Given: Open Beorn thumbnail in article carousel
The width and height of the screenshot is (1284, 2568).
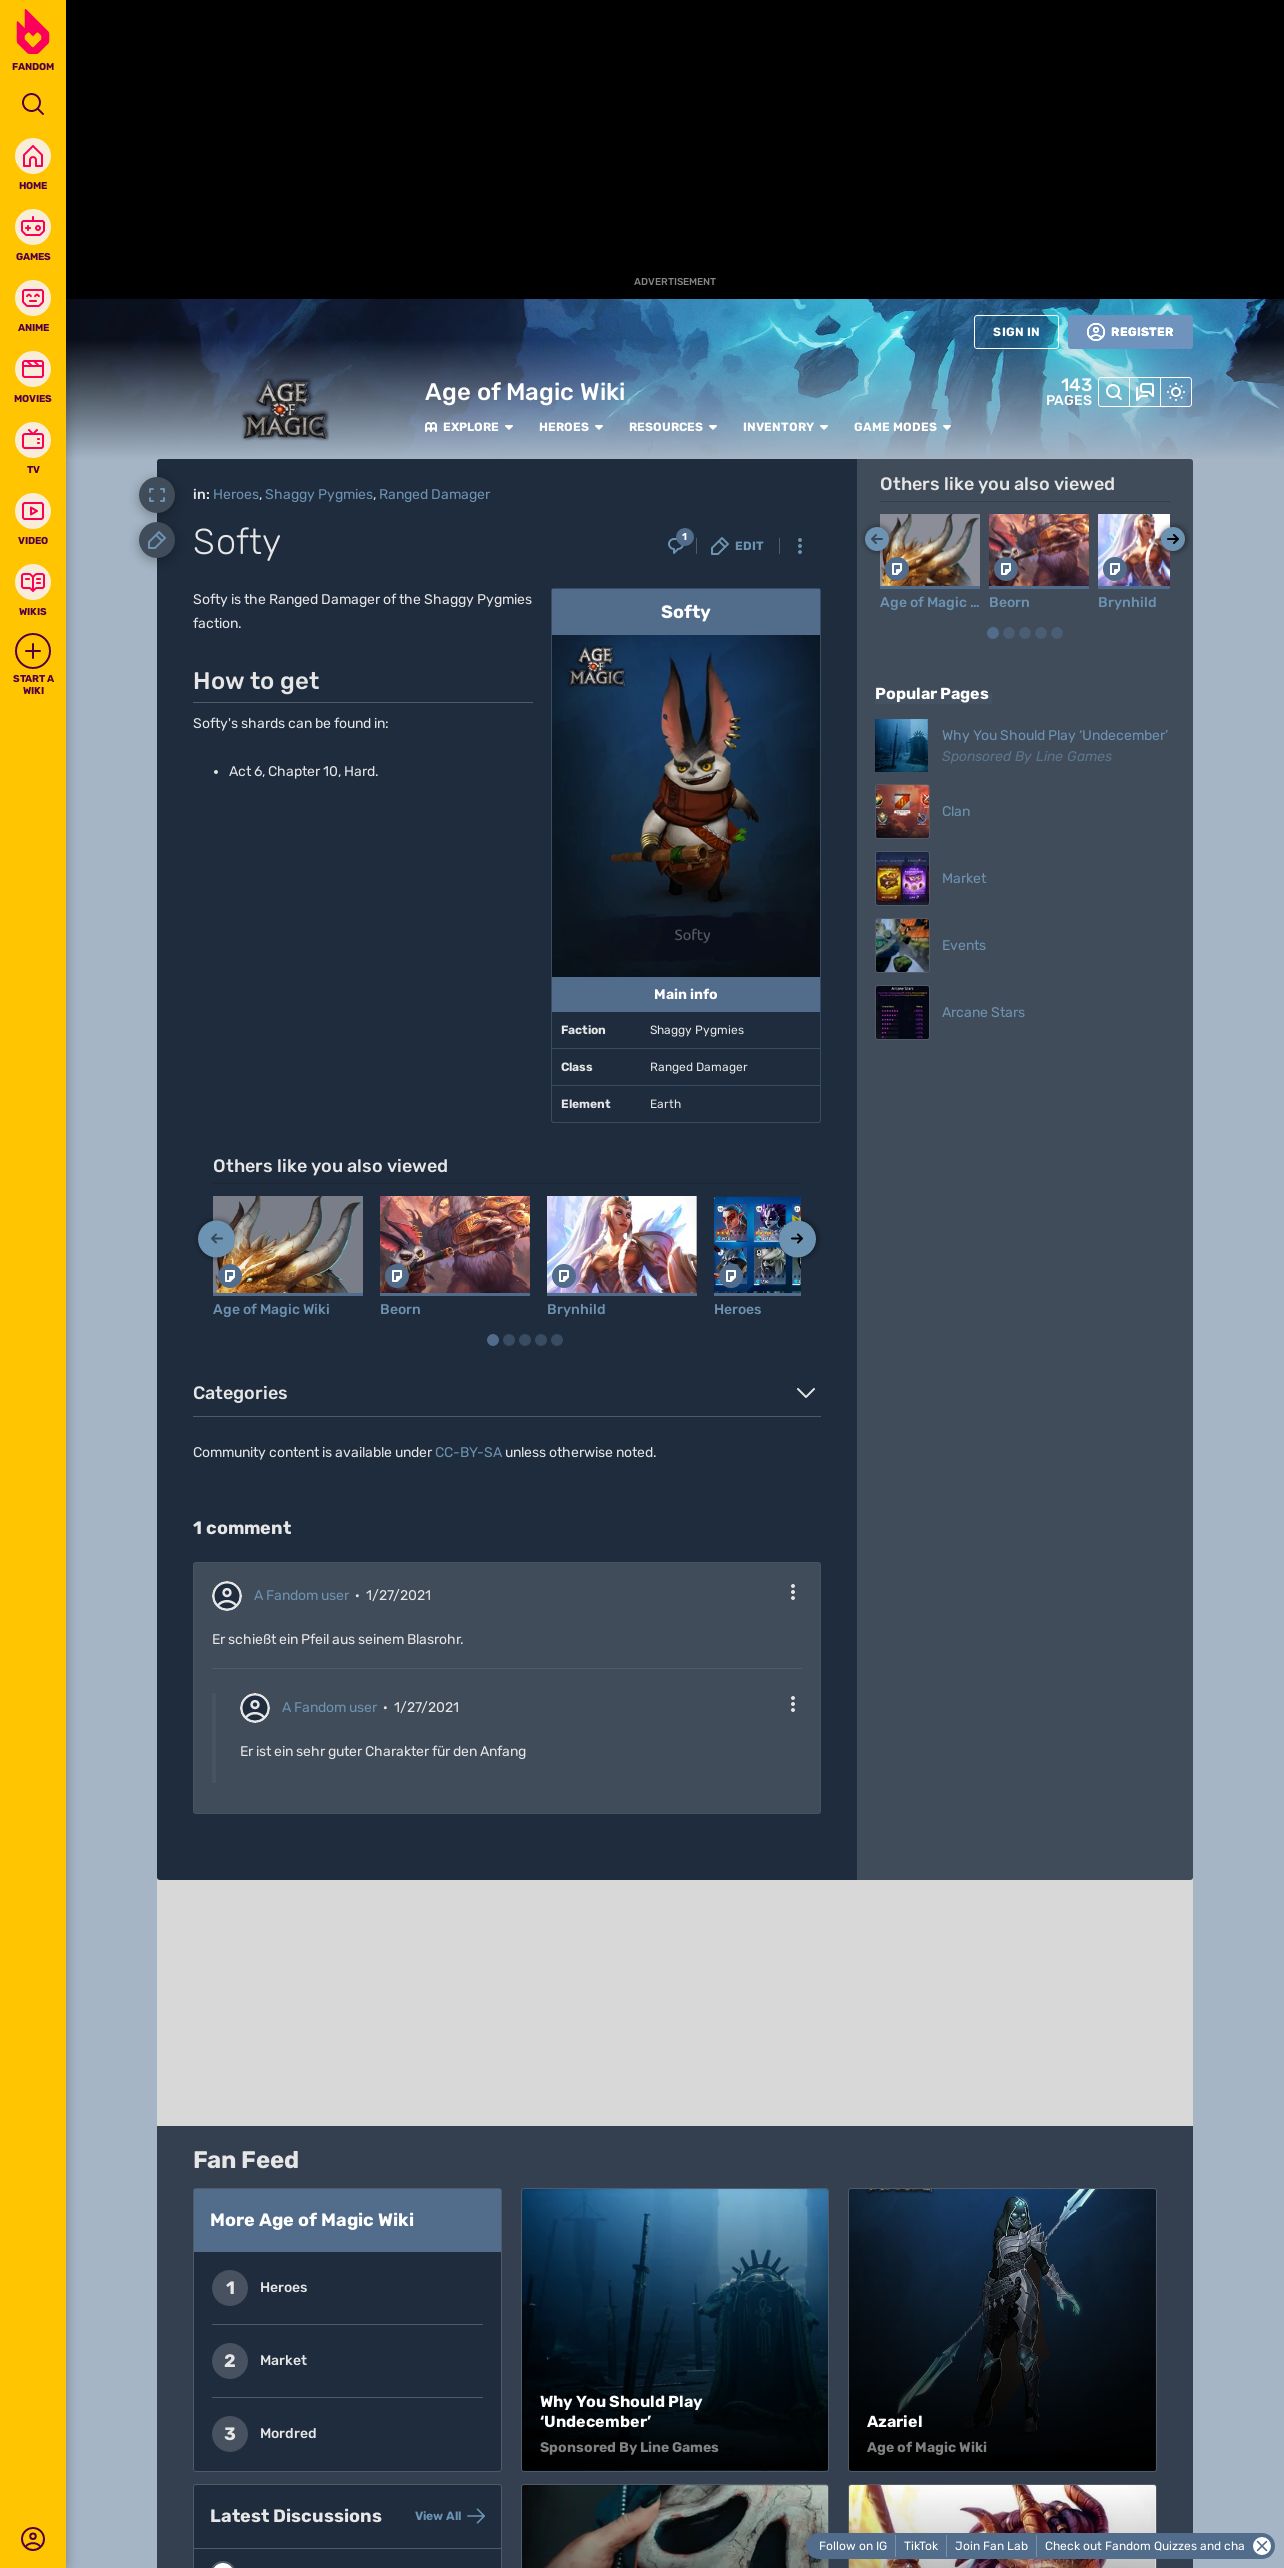Looking at the screenshot, I should coord(455,1245).
